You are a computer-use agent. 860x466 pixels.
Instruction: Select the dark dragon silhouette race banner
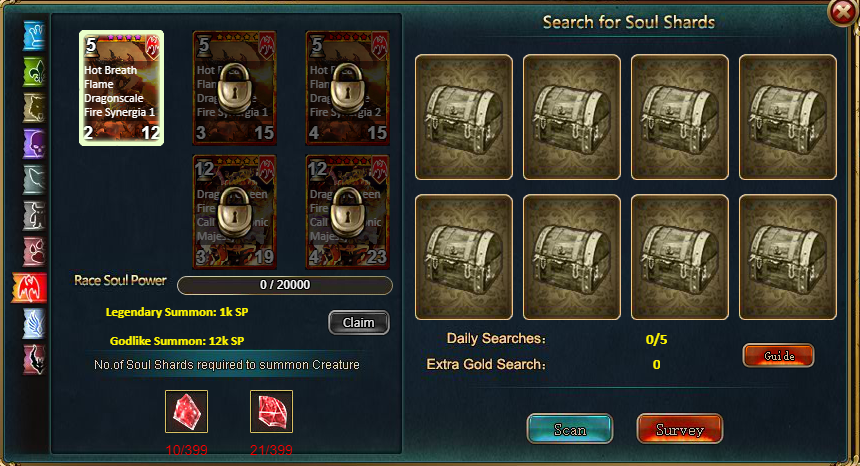tap(34, 360)
